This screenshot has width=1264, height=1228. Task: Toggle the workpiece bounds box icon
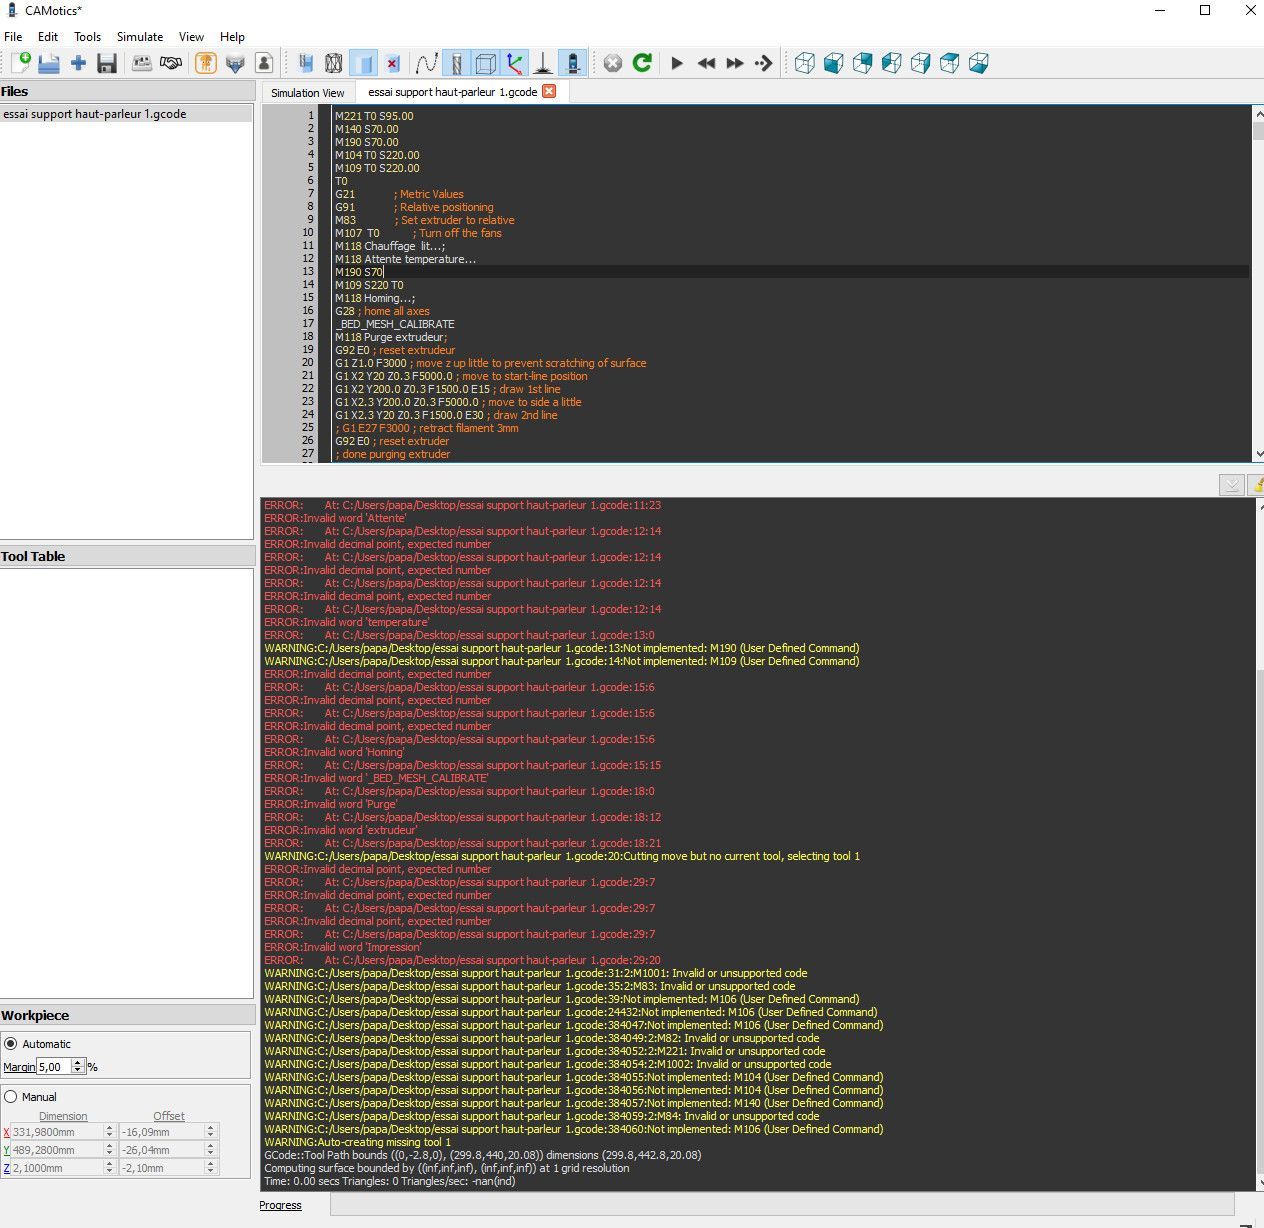(485, 63)
